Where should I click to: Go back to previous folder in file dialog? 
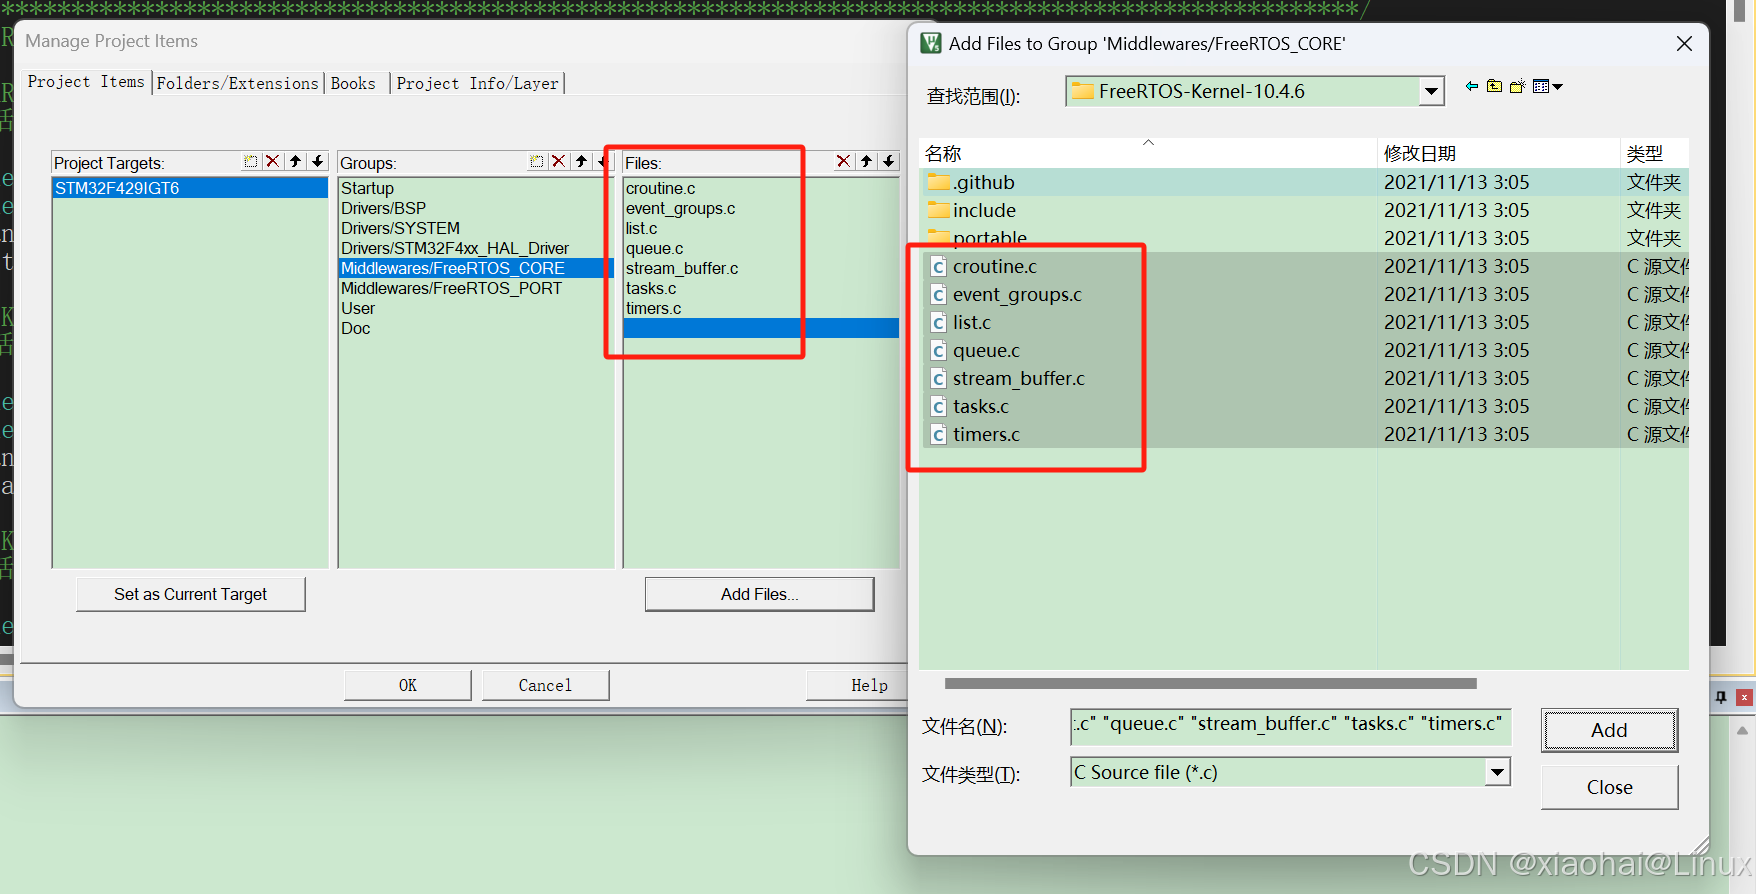point(1472,87)
